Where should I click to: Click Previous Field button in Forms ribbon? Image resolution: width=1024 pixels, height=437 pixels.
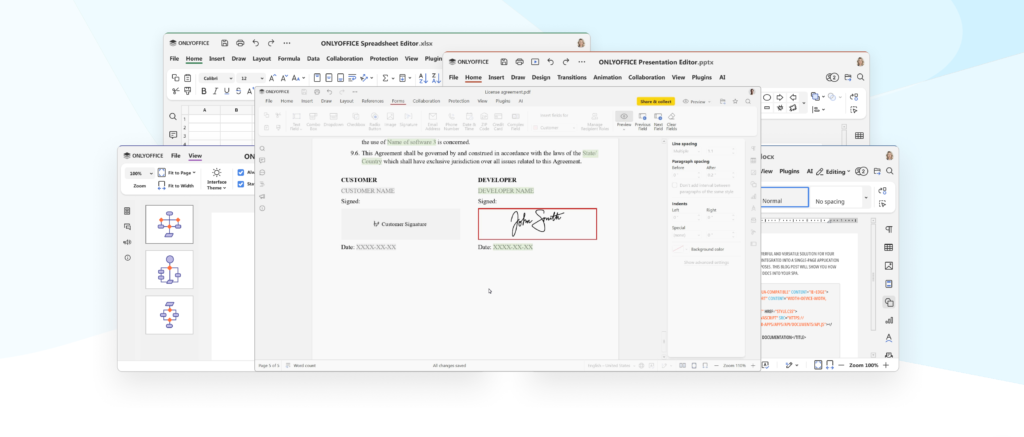tap(643, 121)
